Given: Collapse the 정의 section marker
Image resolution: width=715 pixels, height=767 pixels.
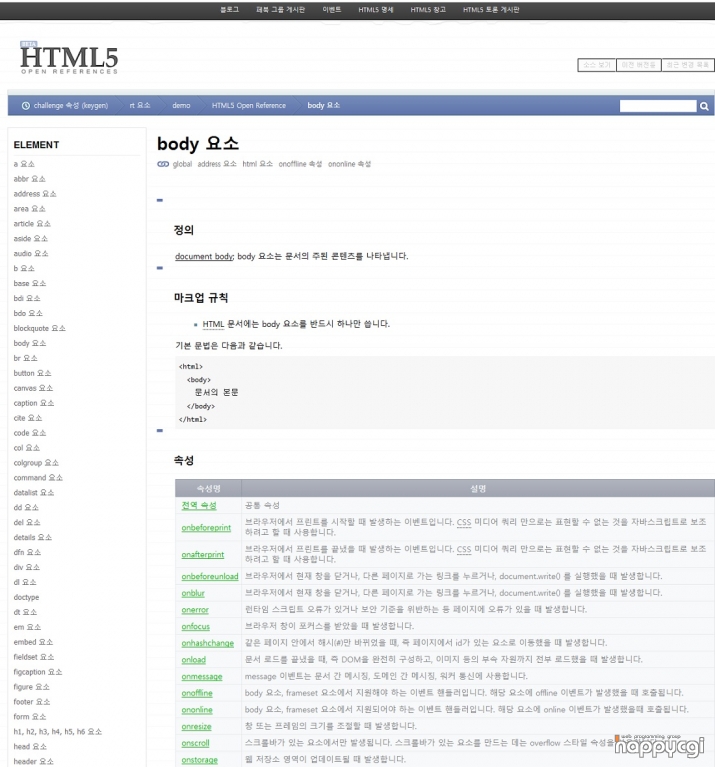Looking at the screenshot, I should 159,200.
